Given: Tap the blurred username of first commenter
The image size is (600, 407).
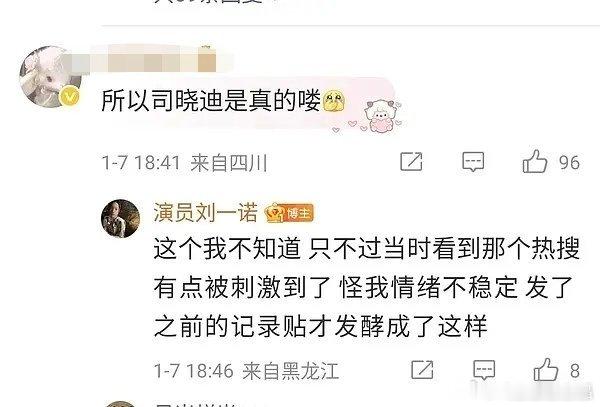Looking at the screenshot, I should coord(148,60).
